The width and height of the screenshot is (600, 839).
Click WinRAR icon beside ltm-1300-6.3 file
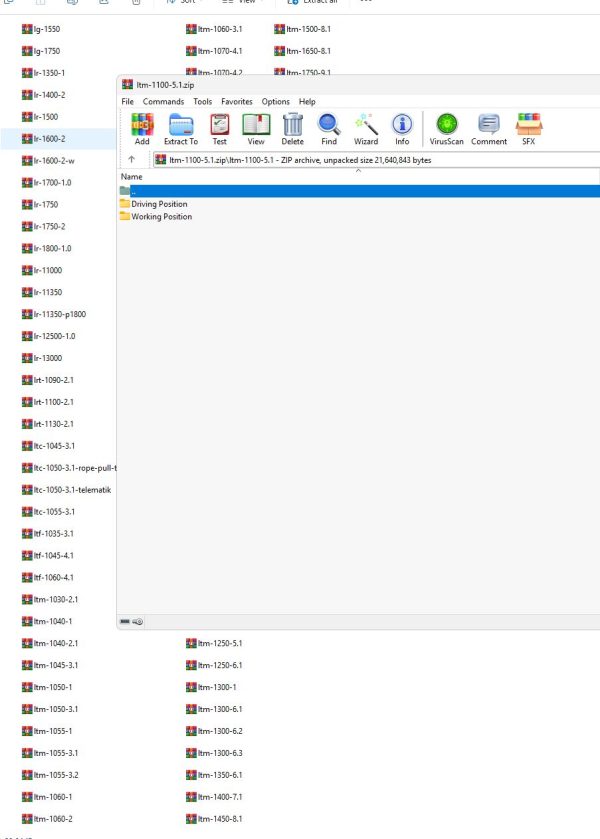(x=191, y=753)
